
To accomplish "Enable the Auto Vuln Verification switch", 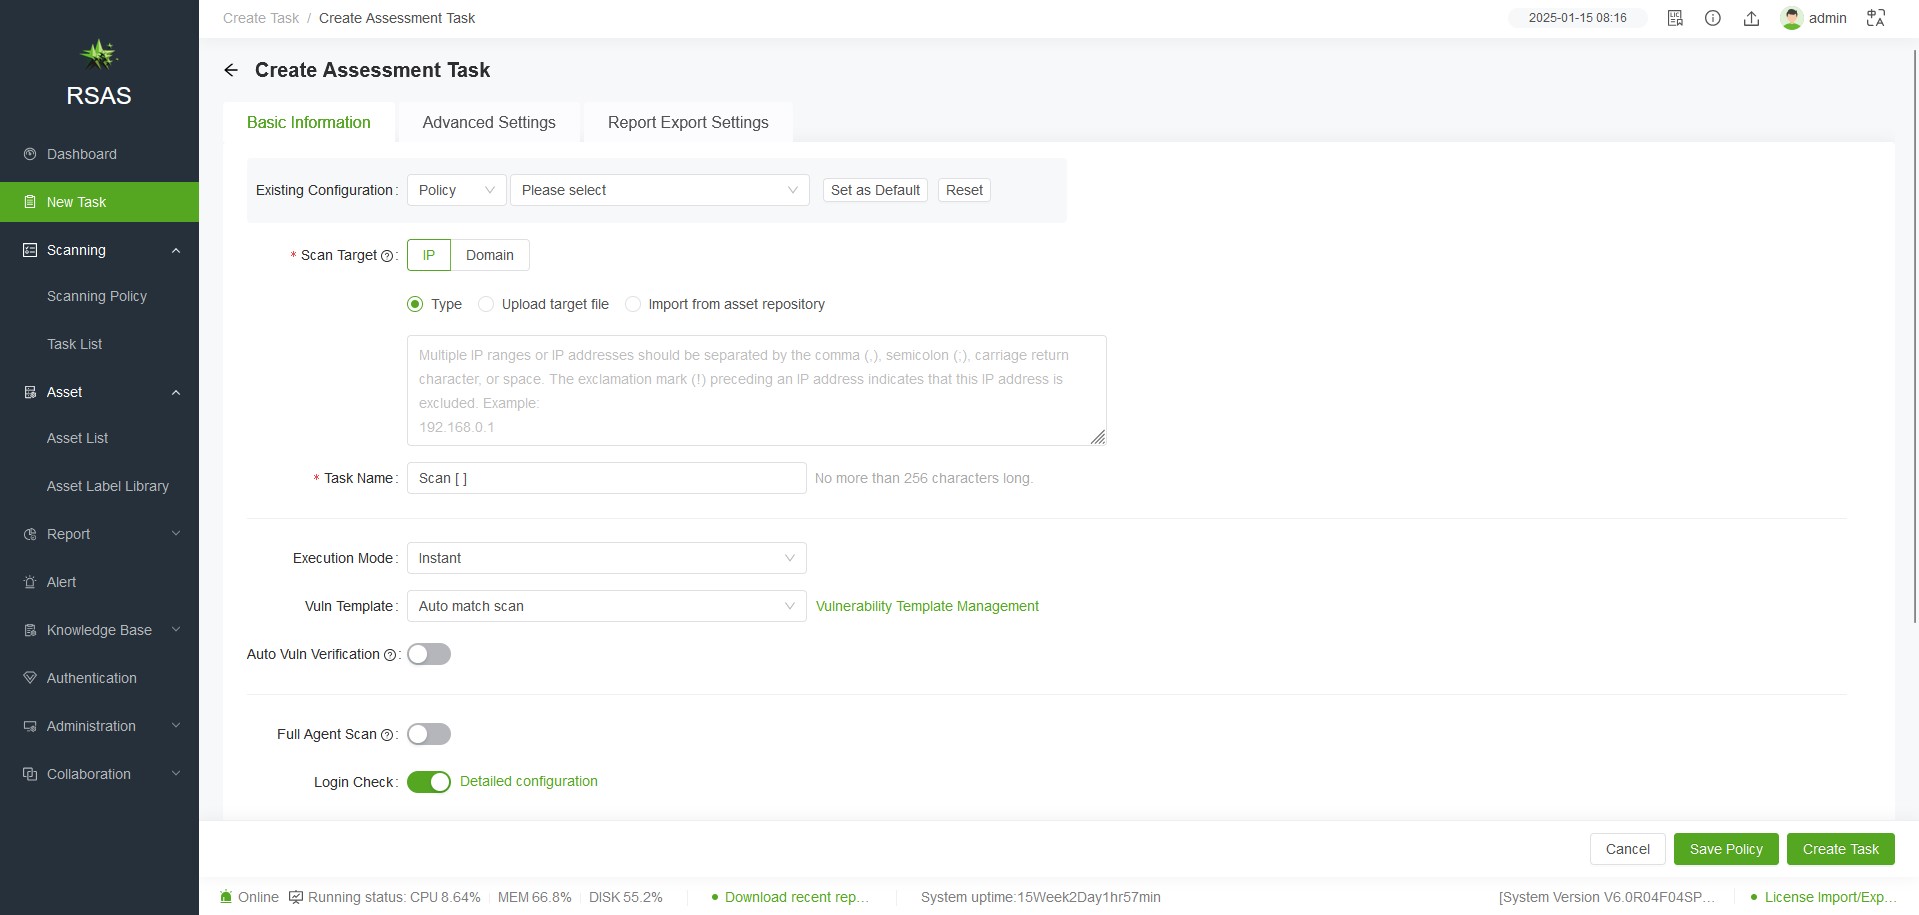I will [429, 654].
